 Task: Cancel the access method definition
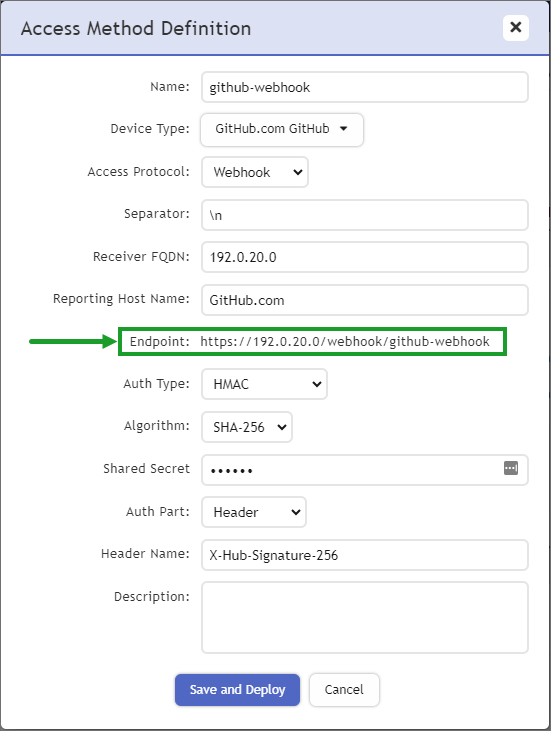coord(344,690)
